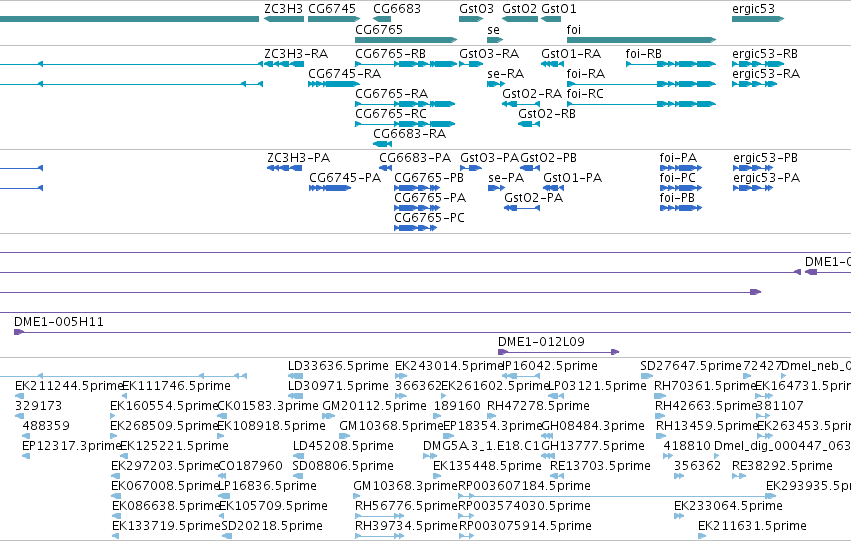Select EST LD45208.5prime
Image resolution: width=851 pixels, height=541 pixels.
coord(343,446)
